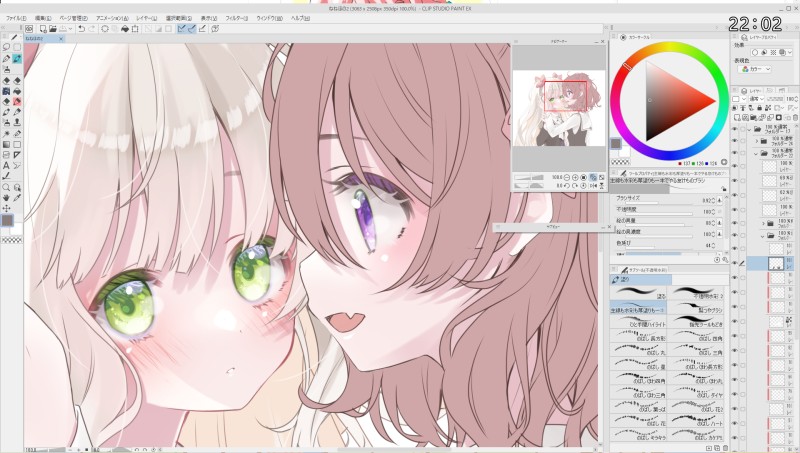Switch to the ねねほのと canvas tab
Viewport: 800px width, 453px height.
(43, 38)
